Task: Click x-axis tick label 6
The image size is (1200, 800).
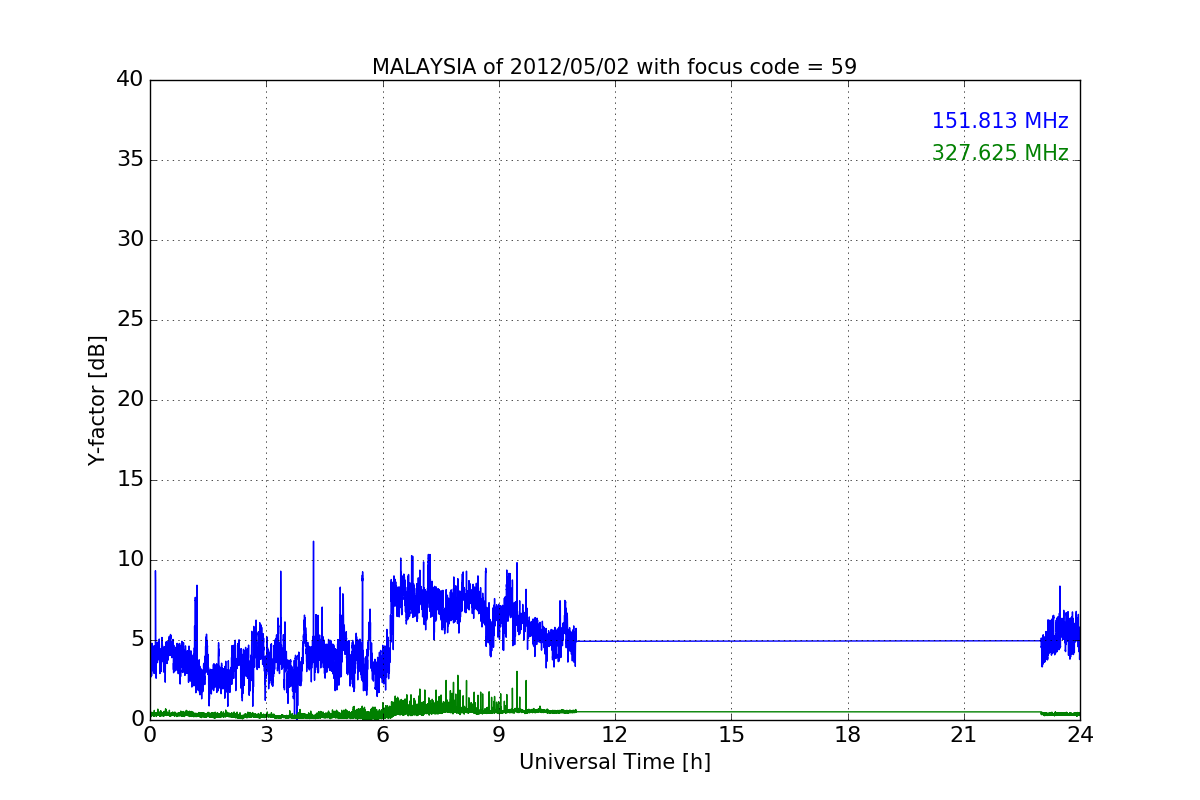Action: point(383,735)
